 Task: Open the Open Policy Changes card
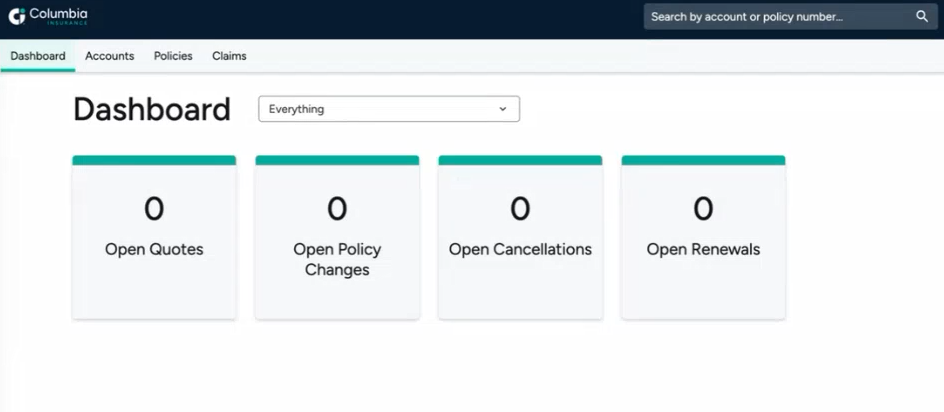pos(337,237)
